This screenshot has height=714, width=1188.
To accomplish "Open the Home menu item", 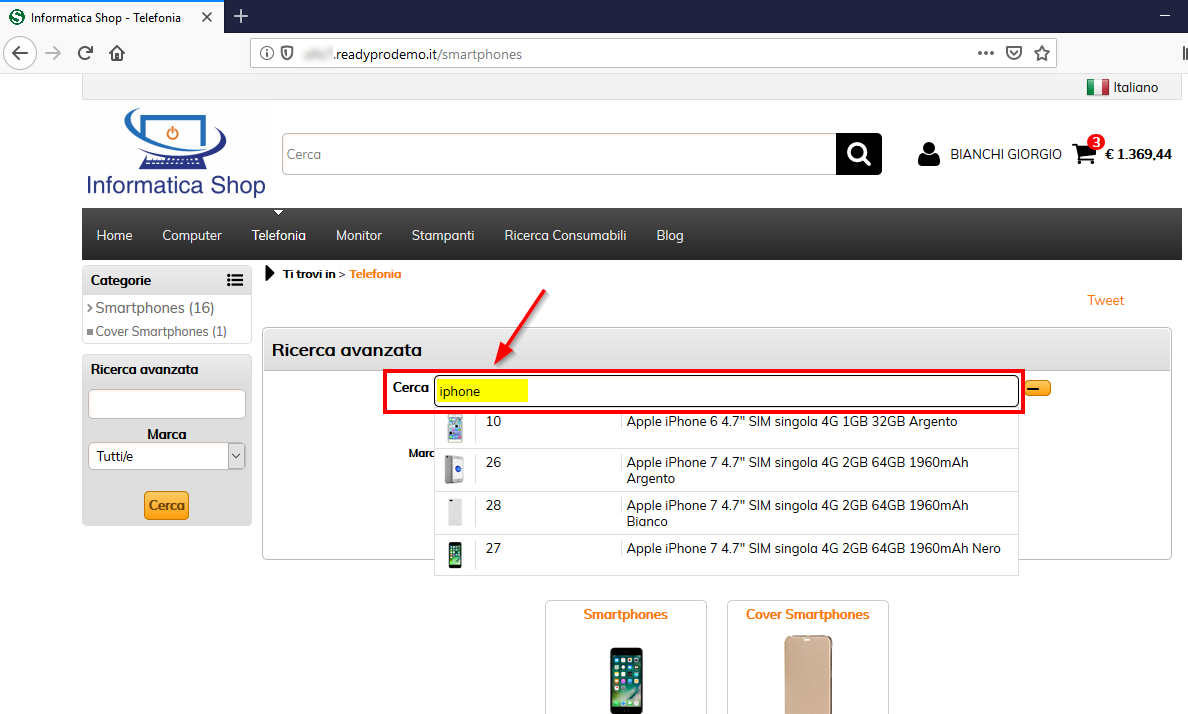I will pyautogui.click(x=114, y=236).
